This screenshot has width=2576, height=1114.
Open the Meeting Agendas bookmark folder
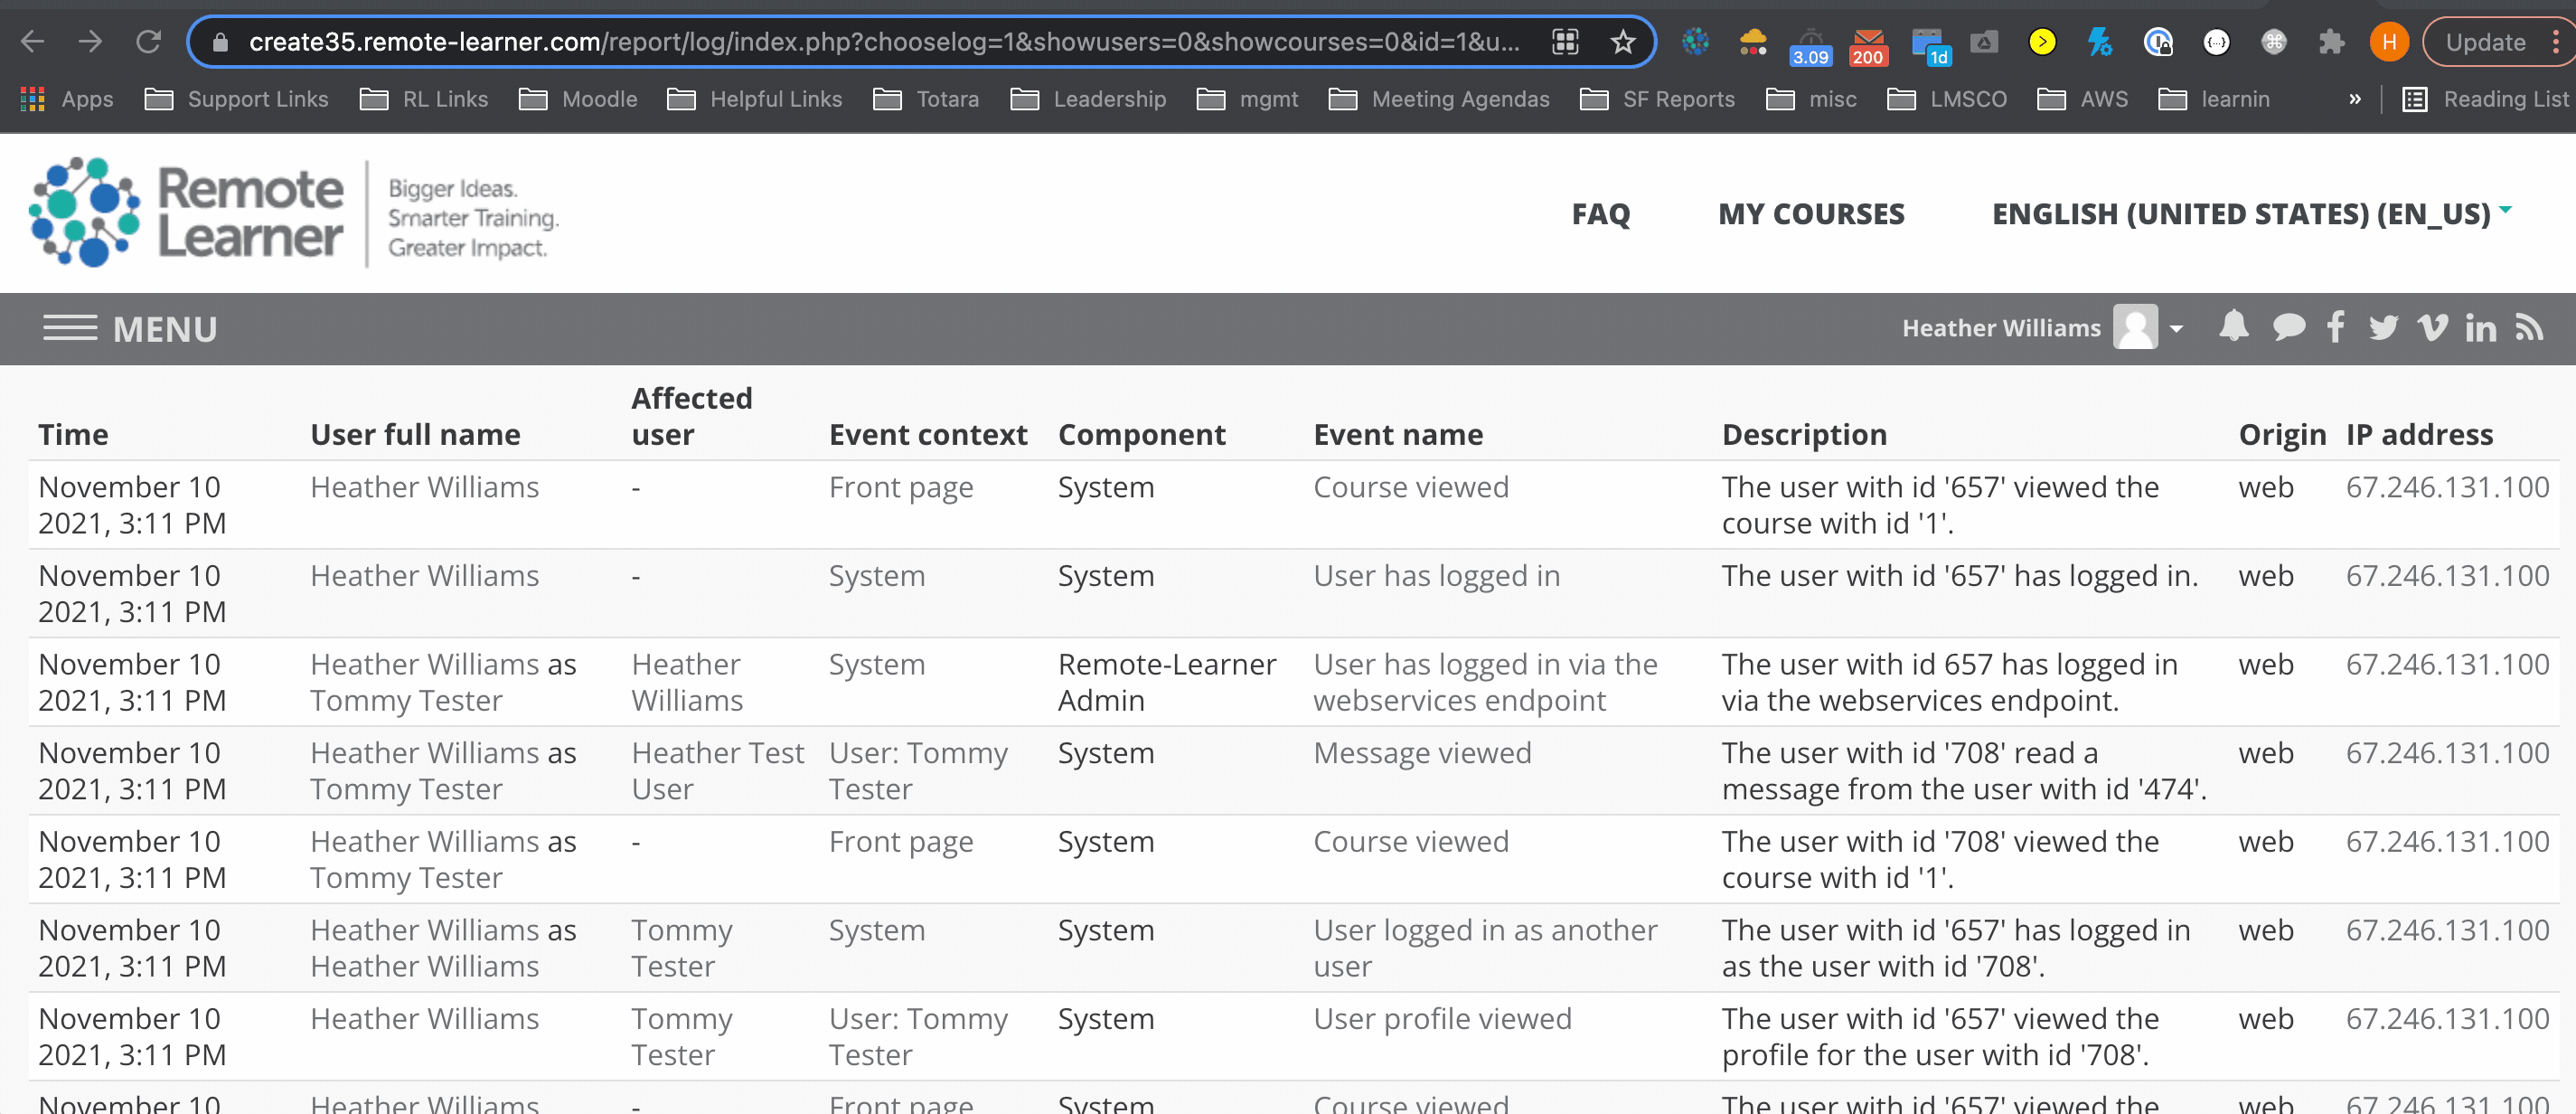pos(1439,99)
